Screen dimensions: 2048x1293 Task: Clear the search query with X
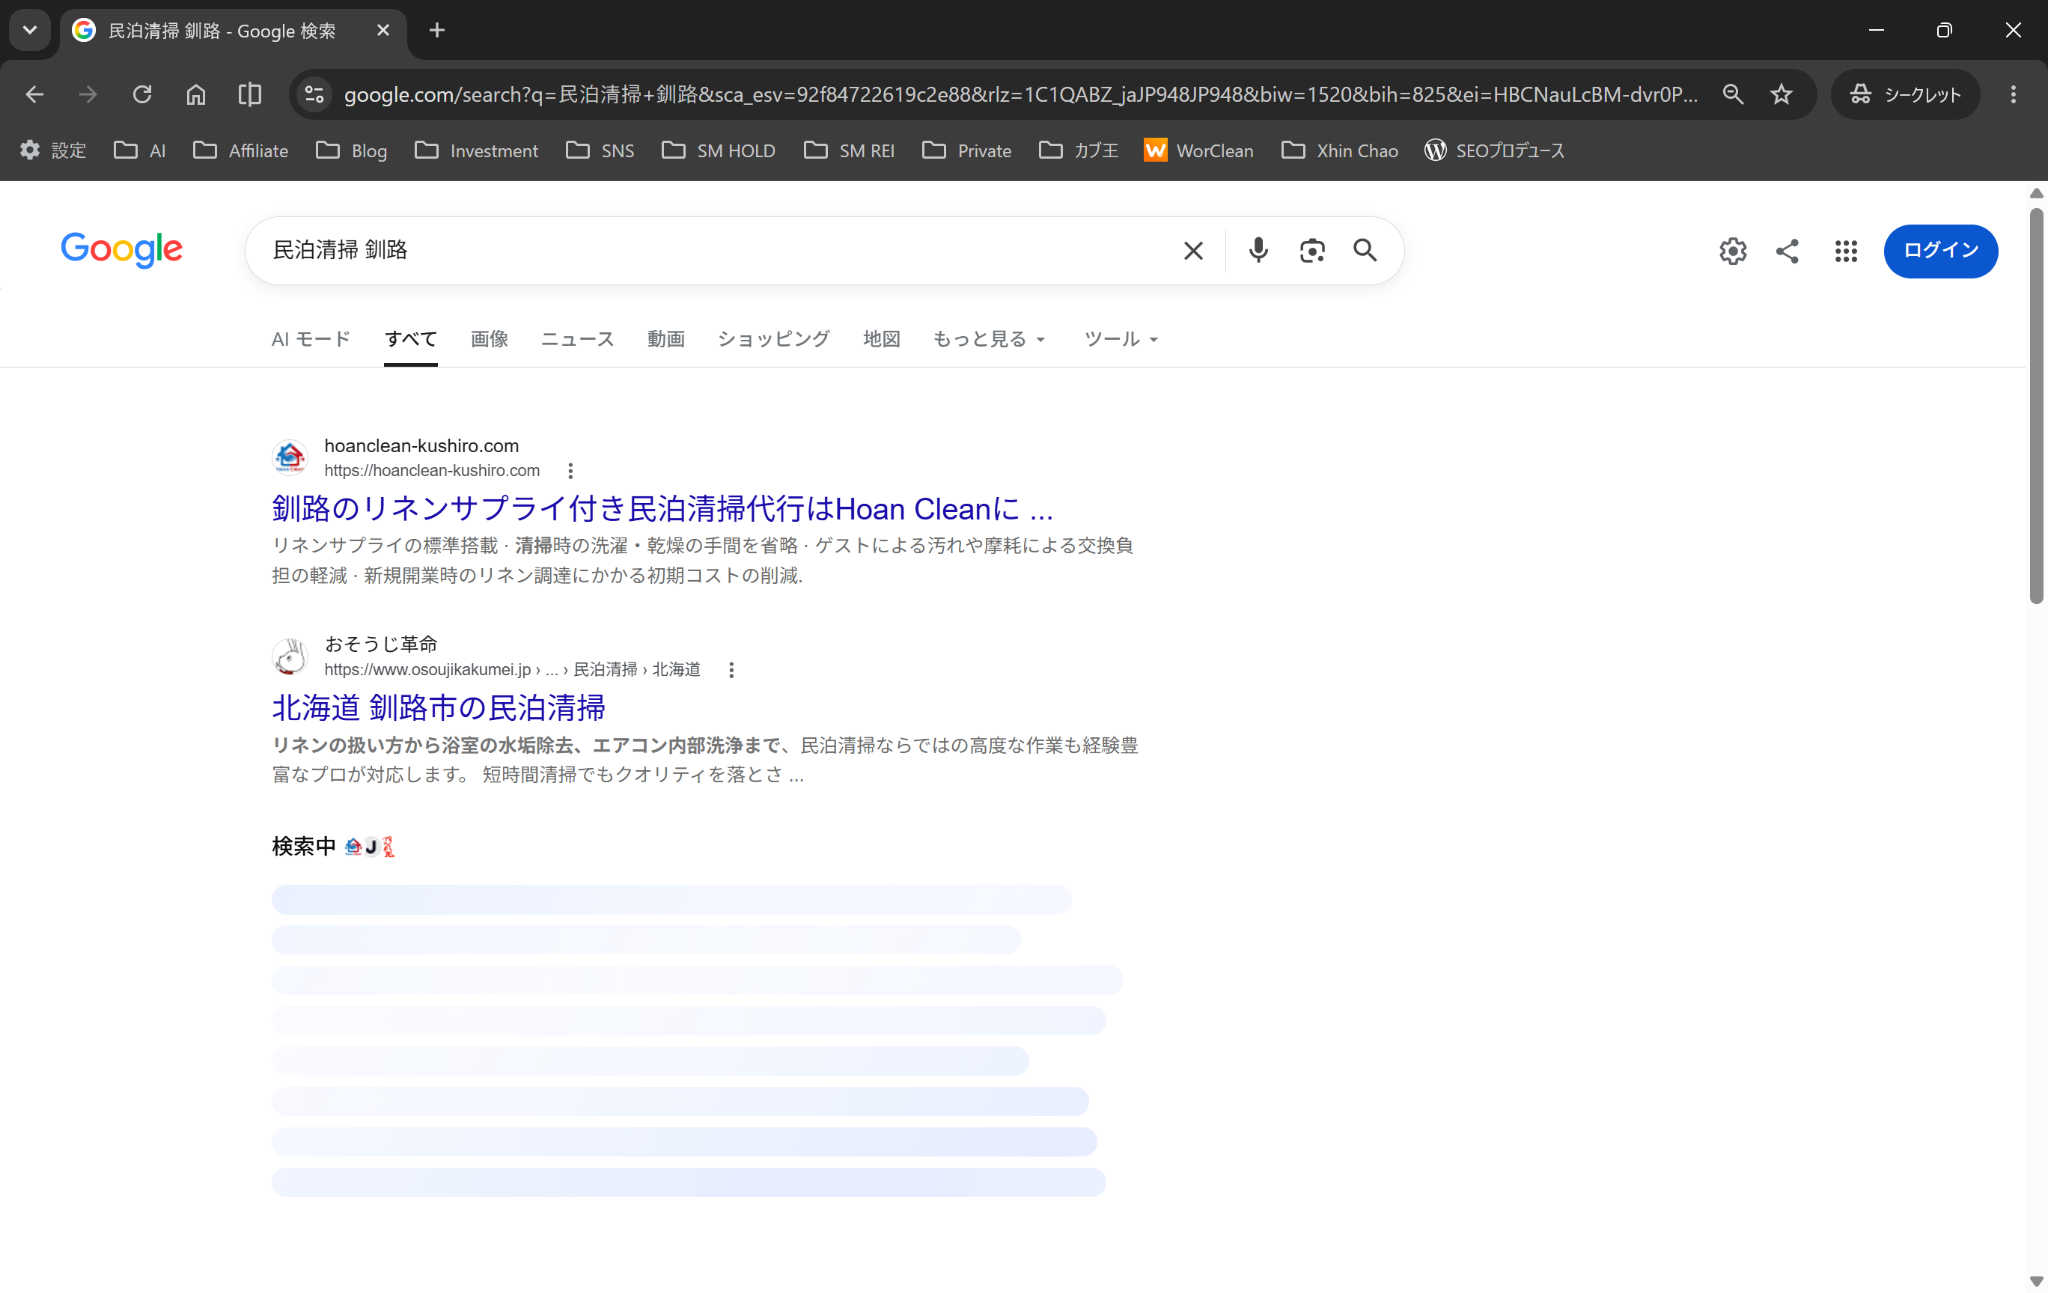(1193, 250)
